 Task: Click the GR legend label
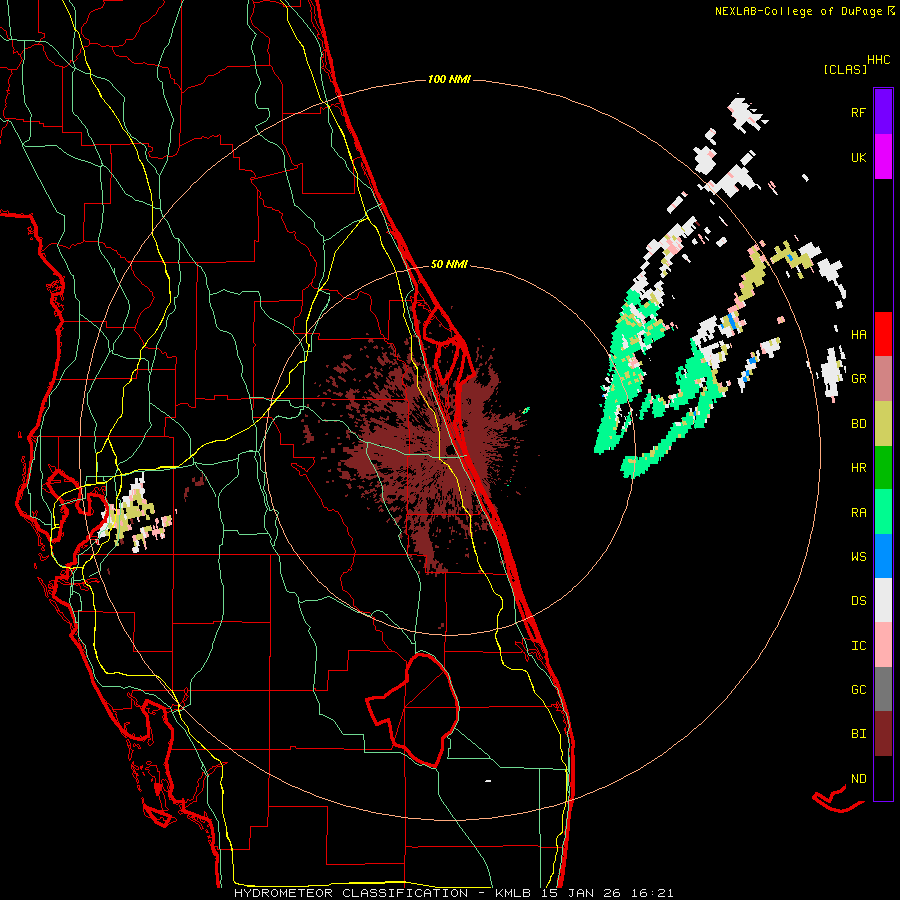(858, 379)
